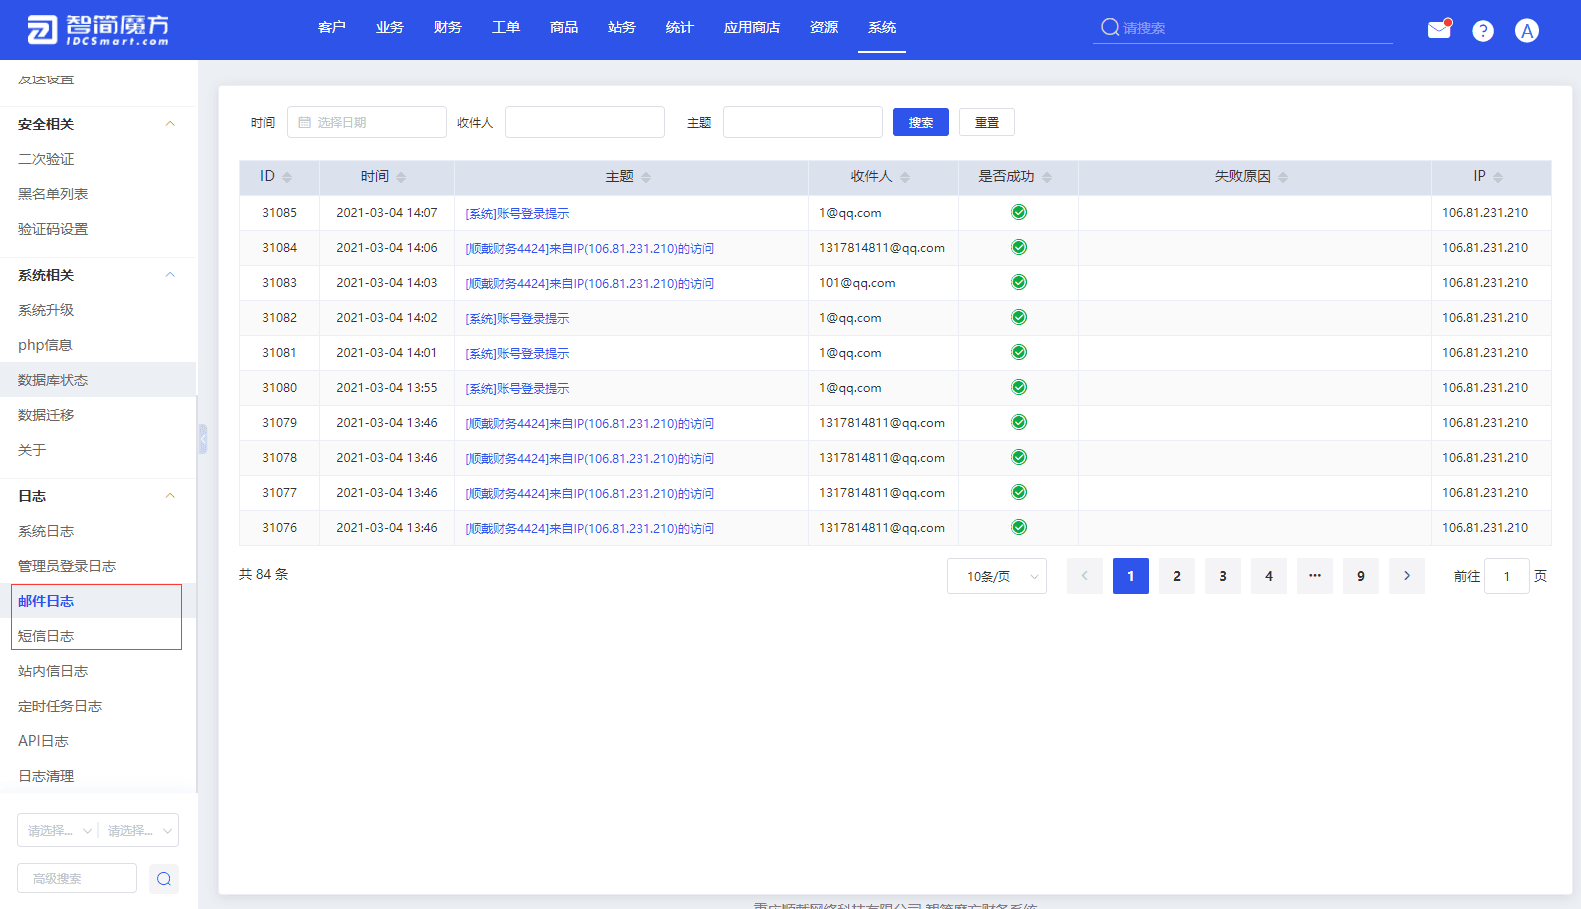
Task: Go to next page arrow
Action: point(1407,576)
